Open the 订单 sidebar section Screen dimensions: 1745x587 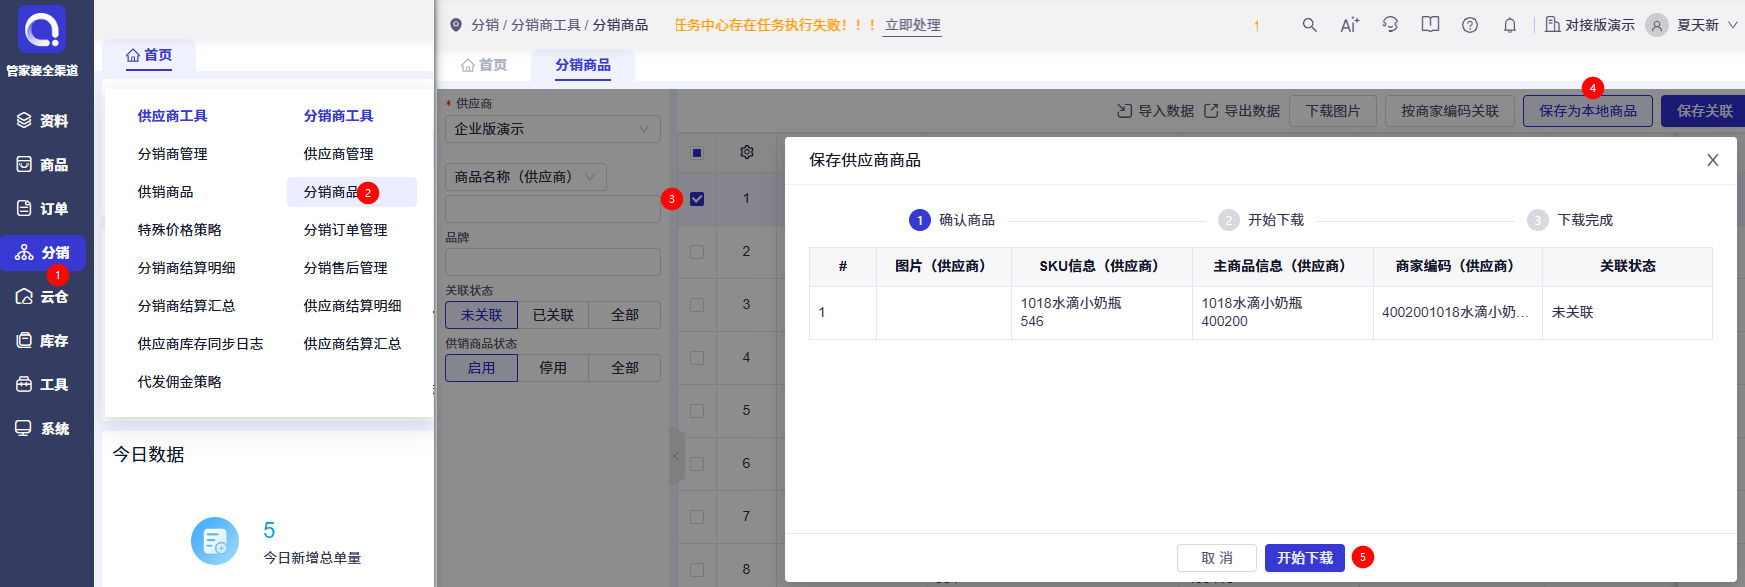42,209
